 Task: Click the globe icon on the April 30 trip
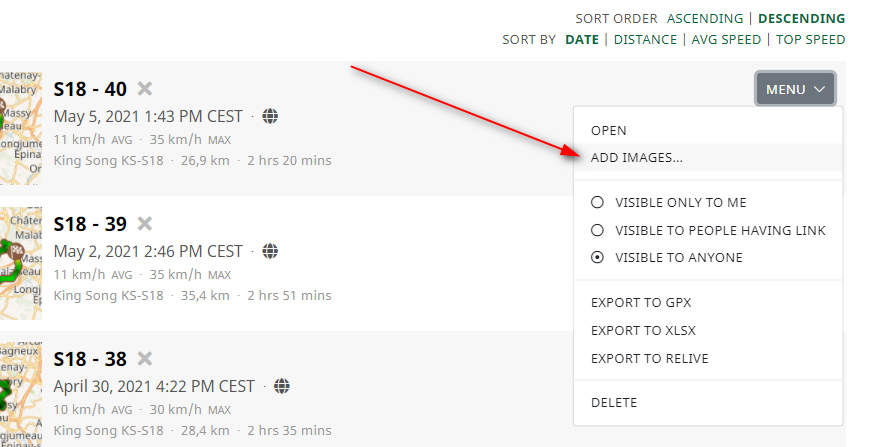(282, 386)
